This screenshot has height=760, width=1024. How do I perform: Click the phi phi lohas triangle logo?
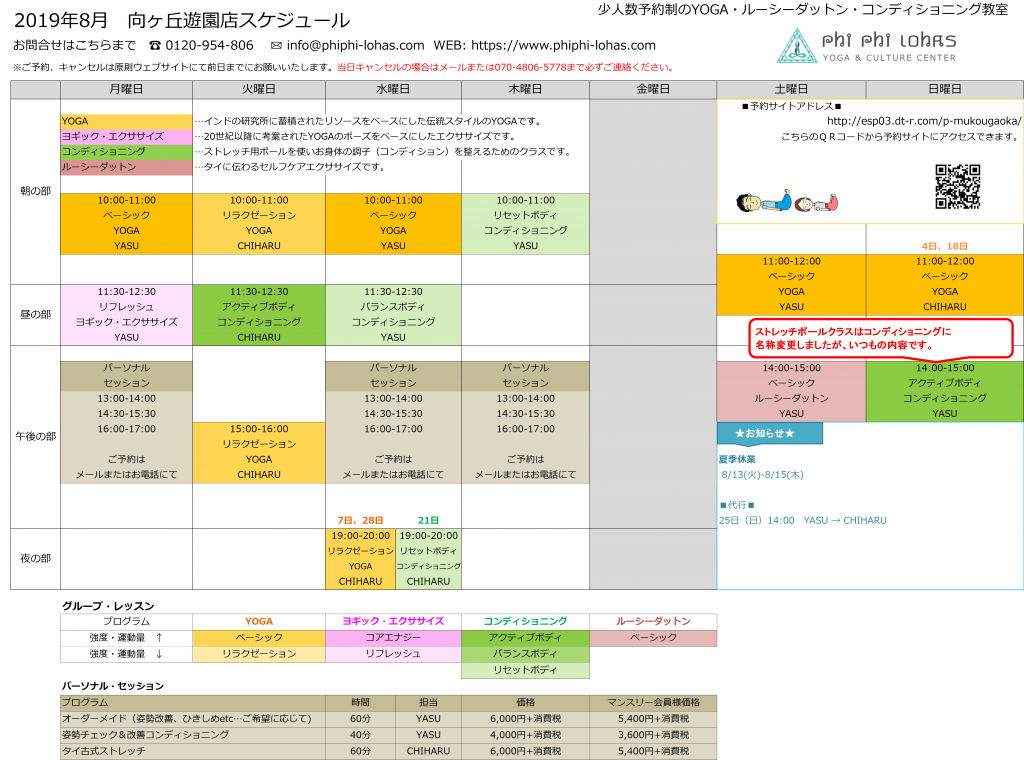tap(797, 46)
